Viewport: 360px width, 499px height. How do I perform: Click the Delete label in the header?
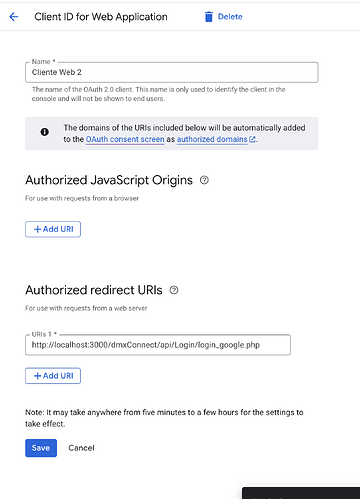click(230, 17)
